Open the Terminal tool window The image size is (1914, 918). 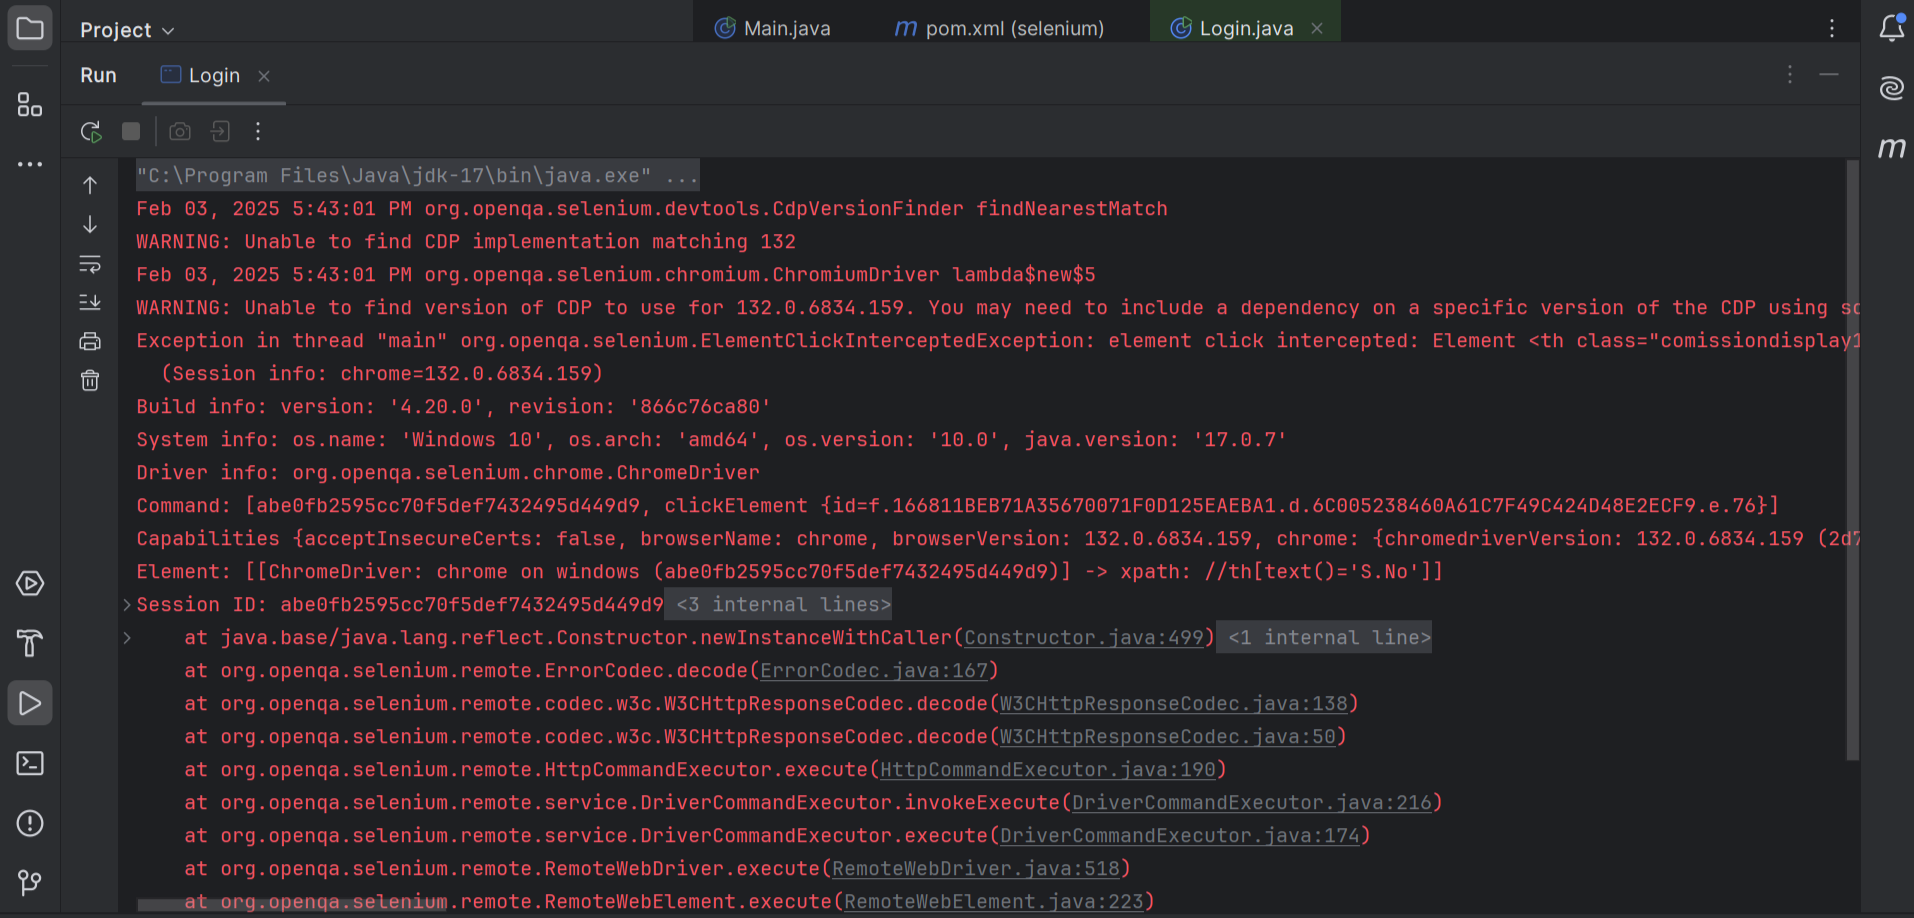coord(30,763)
